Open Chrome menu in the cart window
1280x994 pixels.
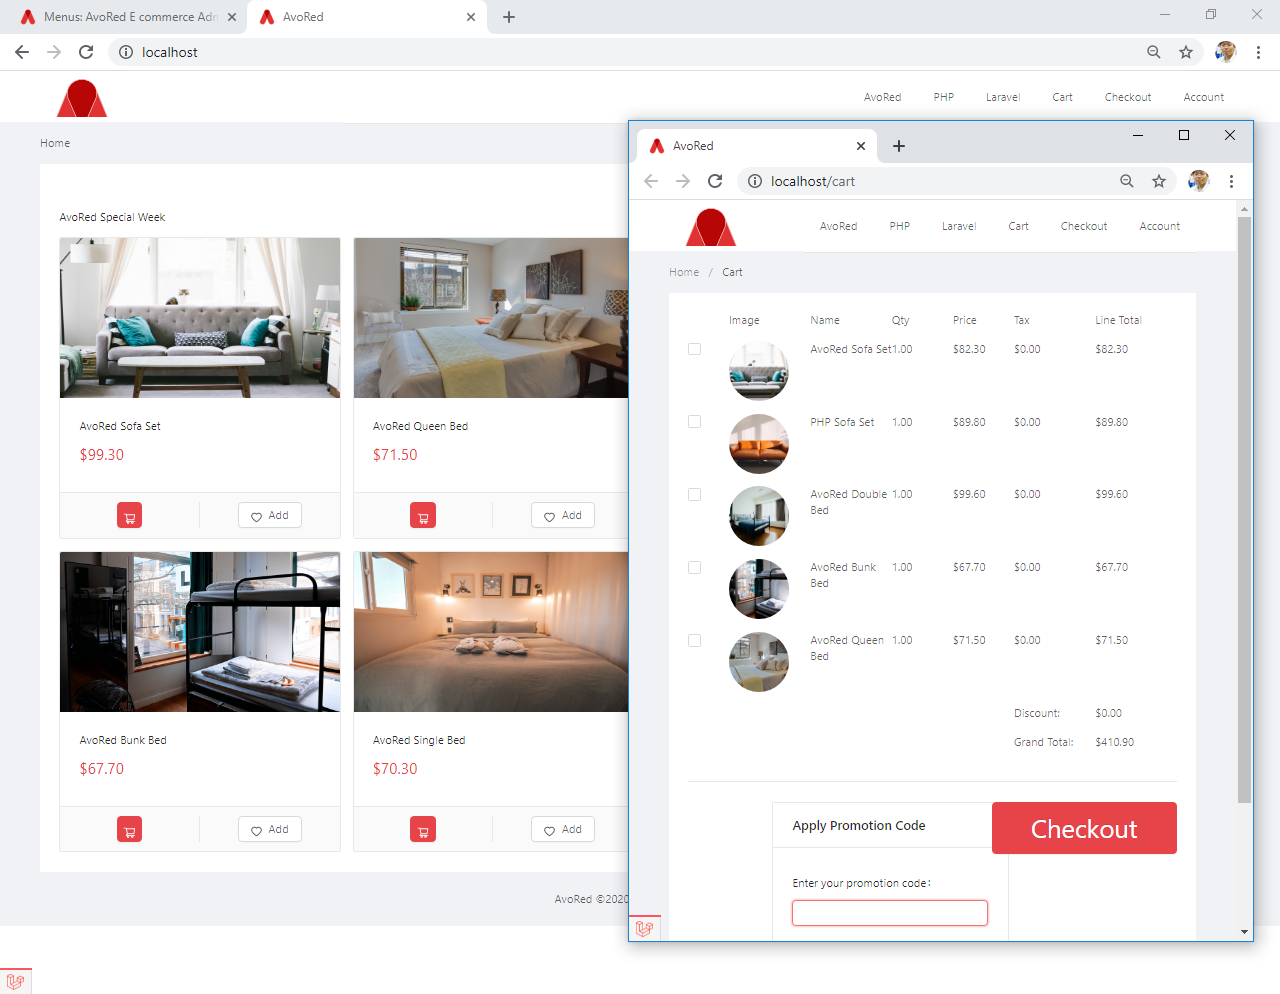coord(1231,181)
